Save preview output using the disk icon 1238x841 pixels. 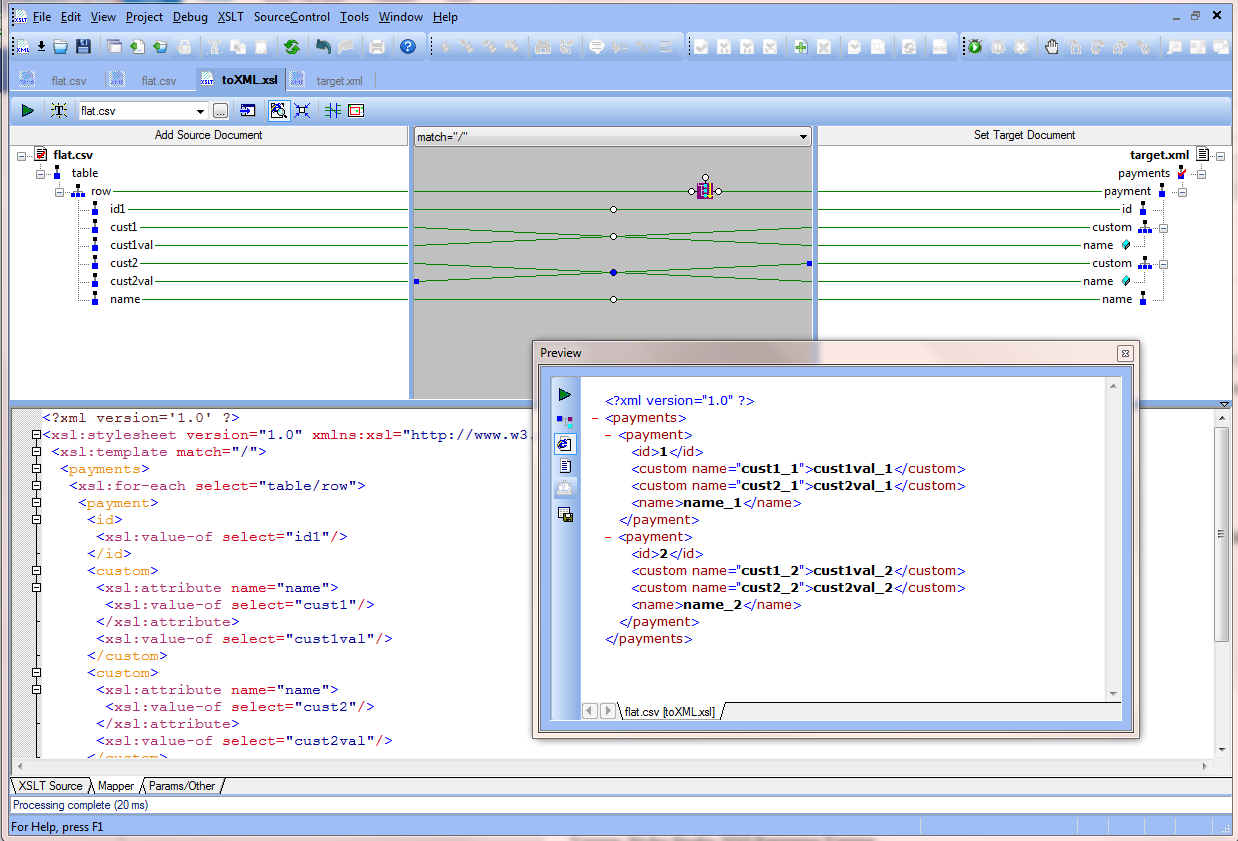point(565,515)
